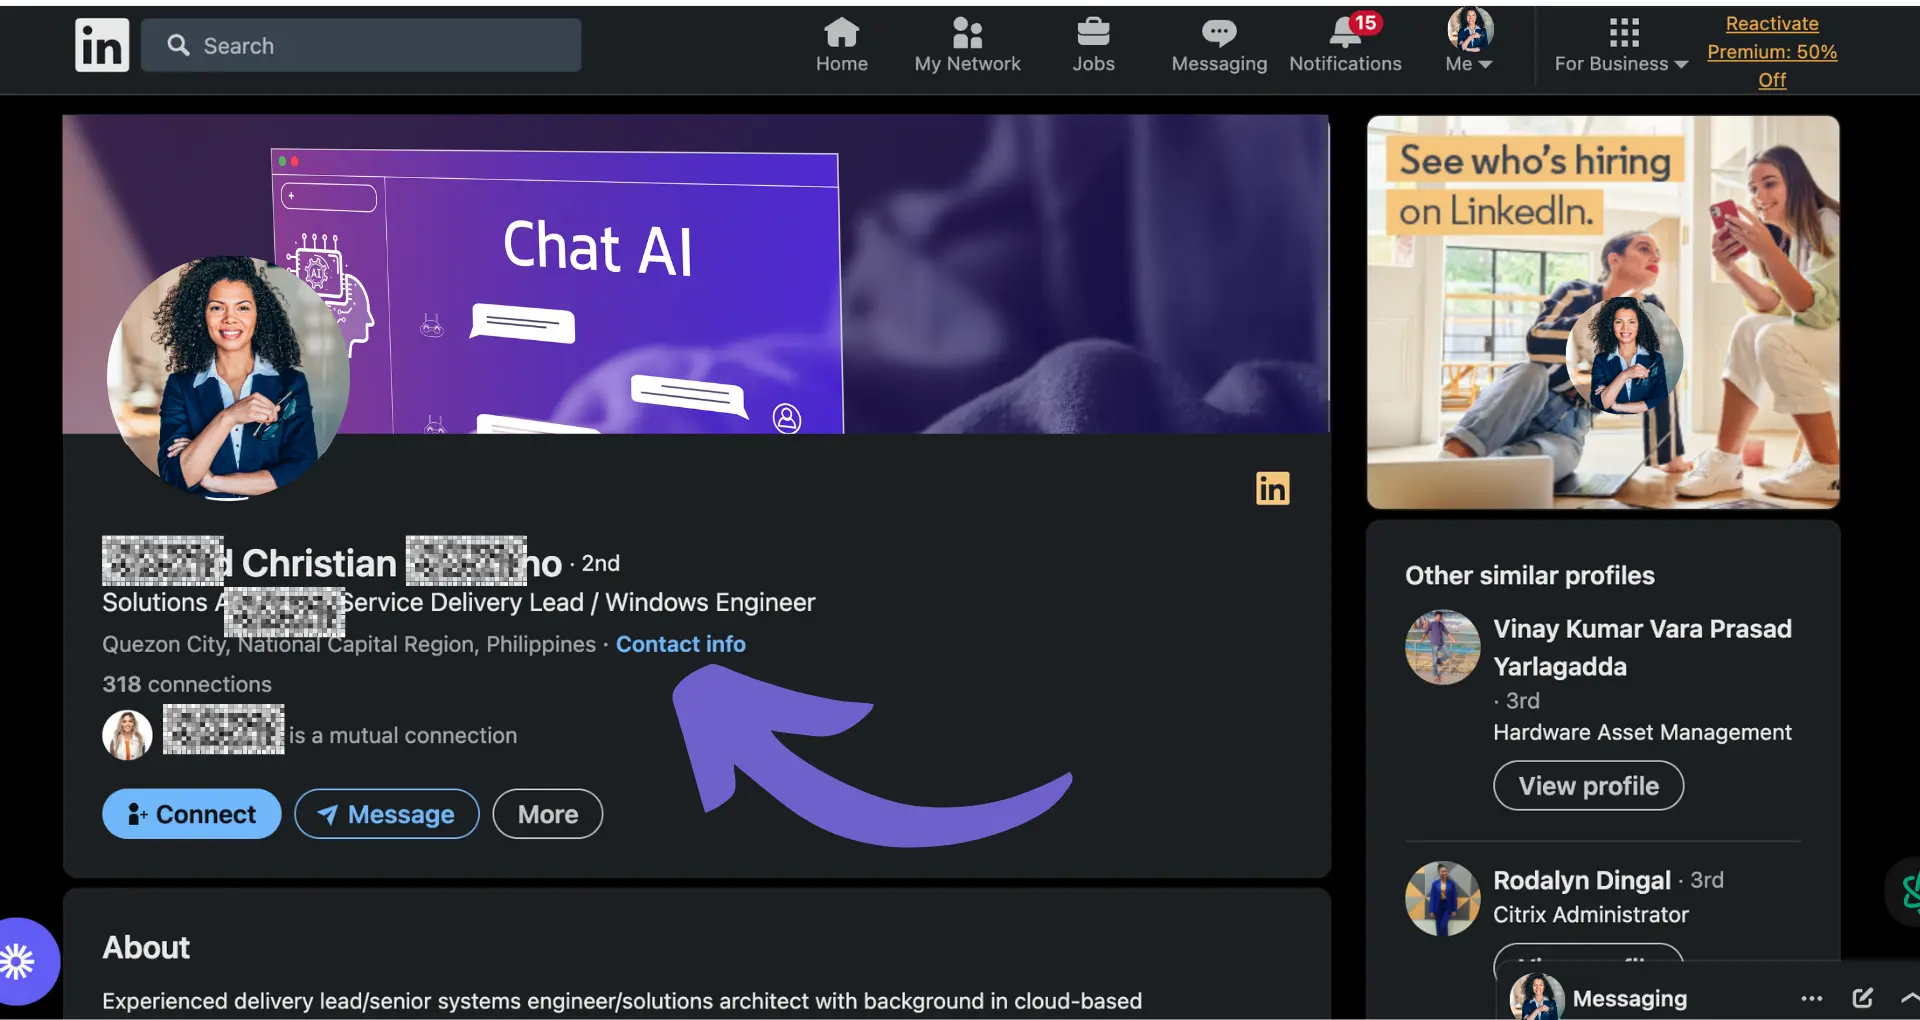1920x1020 pixels.
Task: Open the Me profile dropdown
Action: (1467, 45)
